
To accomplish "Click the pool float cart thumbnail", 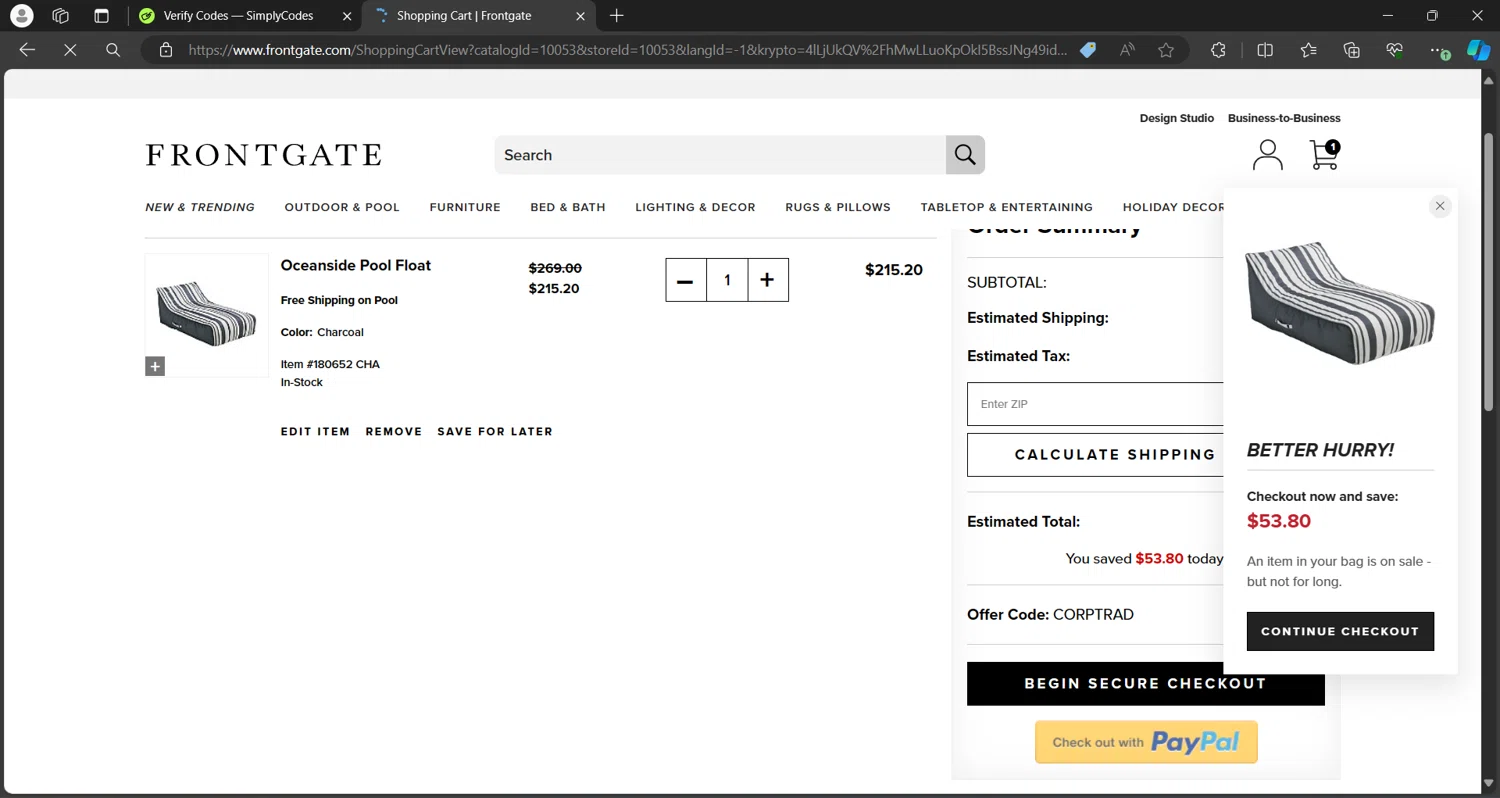I will pyautogui.click(x=207, y=315).
